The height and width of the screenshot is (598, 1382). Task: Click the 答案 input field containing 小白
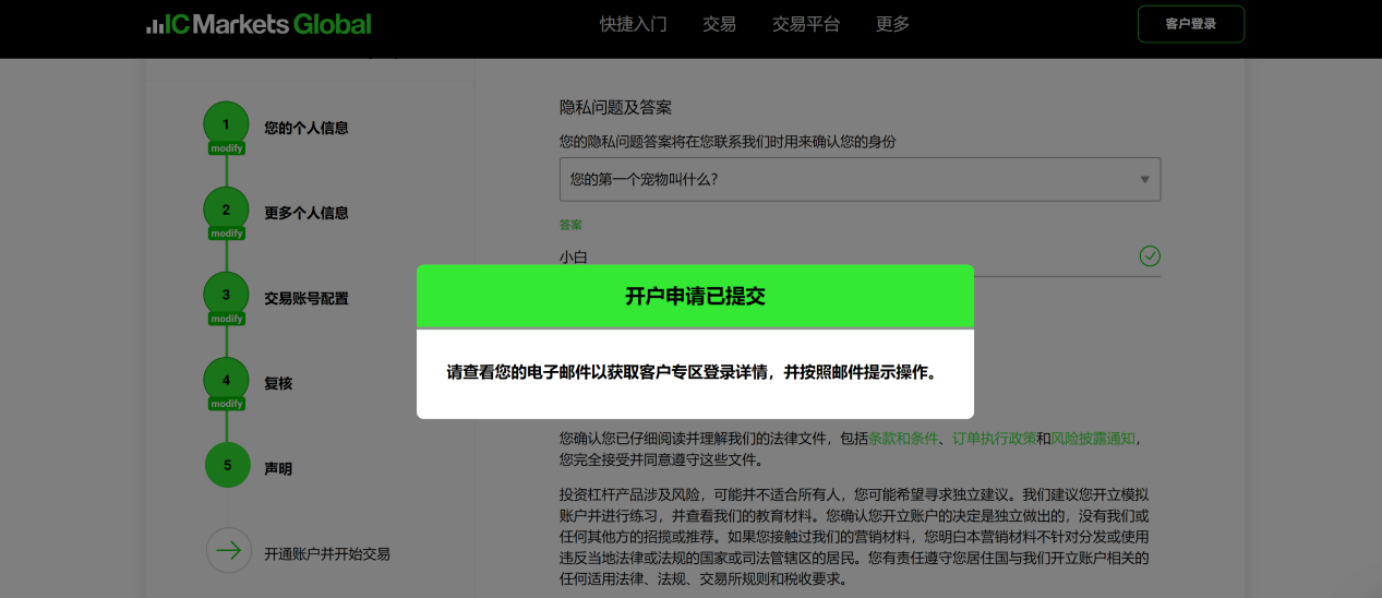(840, 257)
